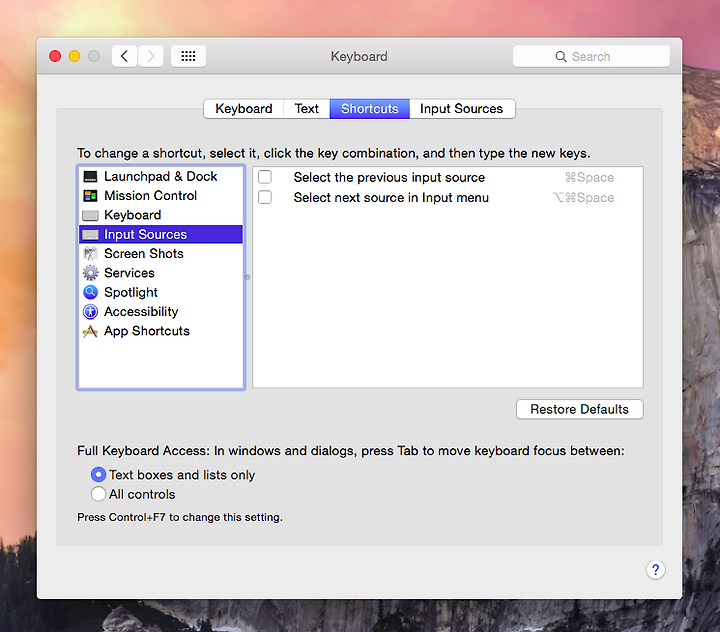
Task: Click the ⌘Space key combination
Action: (x=589, y=177)
